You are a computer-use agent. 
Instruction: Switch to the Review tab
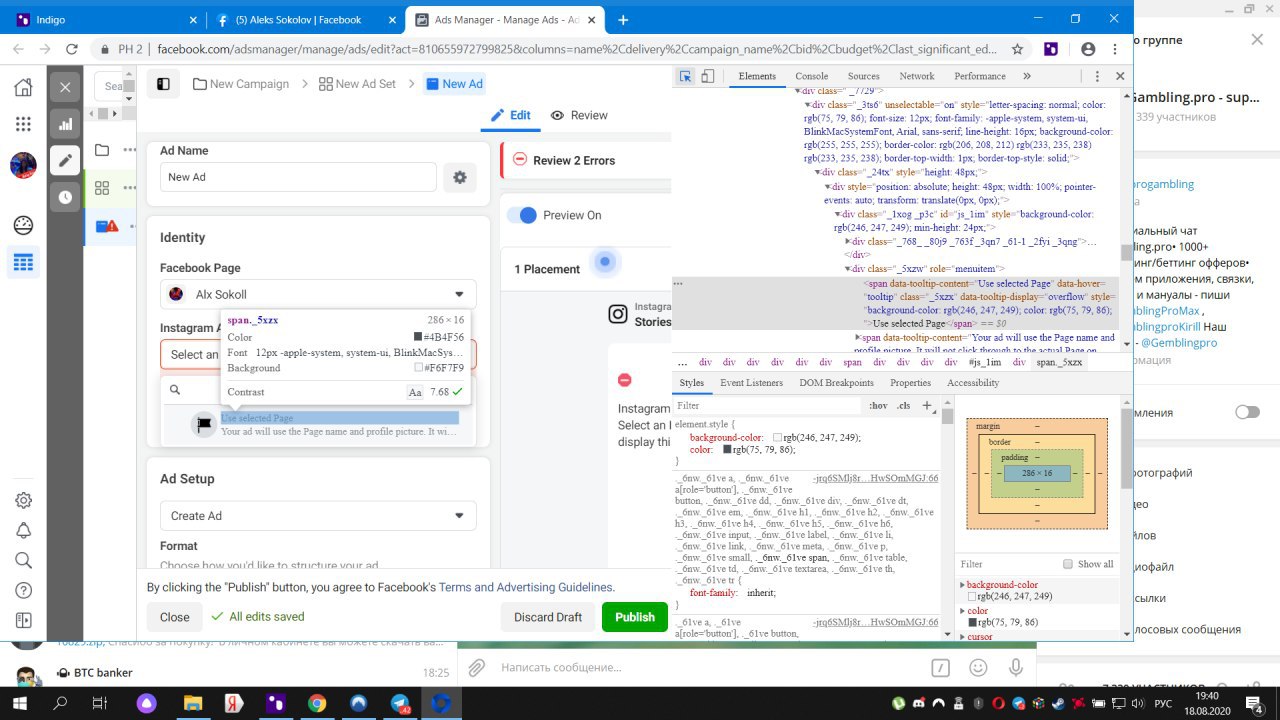tap(579, 115)
